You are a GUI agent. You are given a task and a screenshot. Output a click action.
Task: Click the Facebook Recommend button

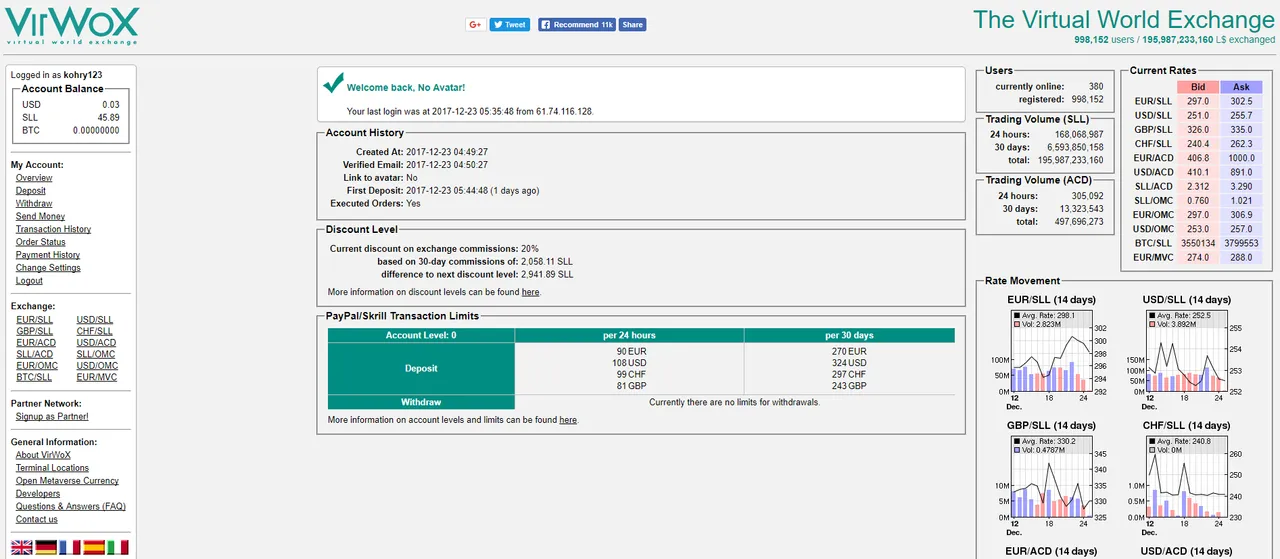click(577, 25)
